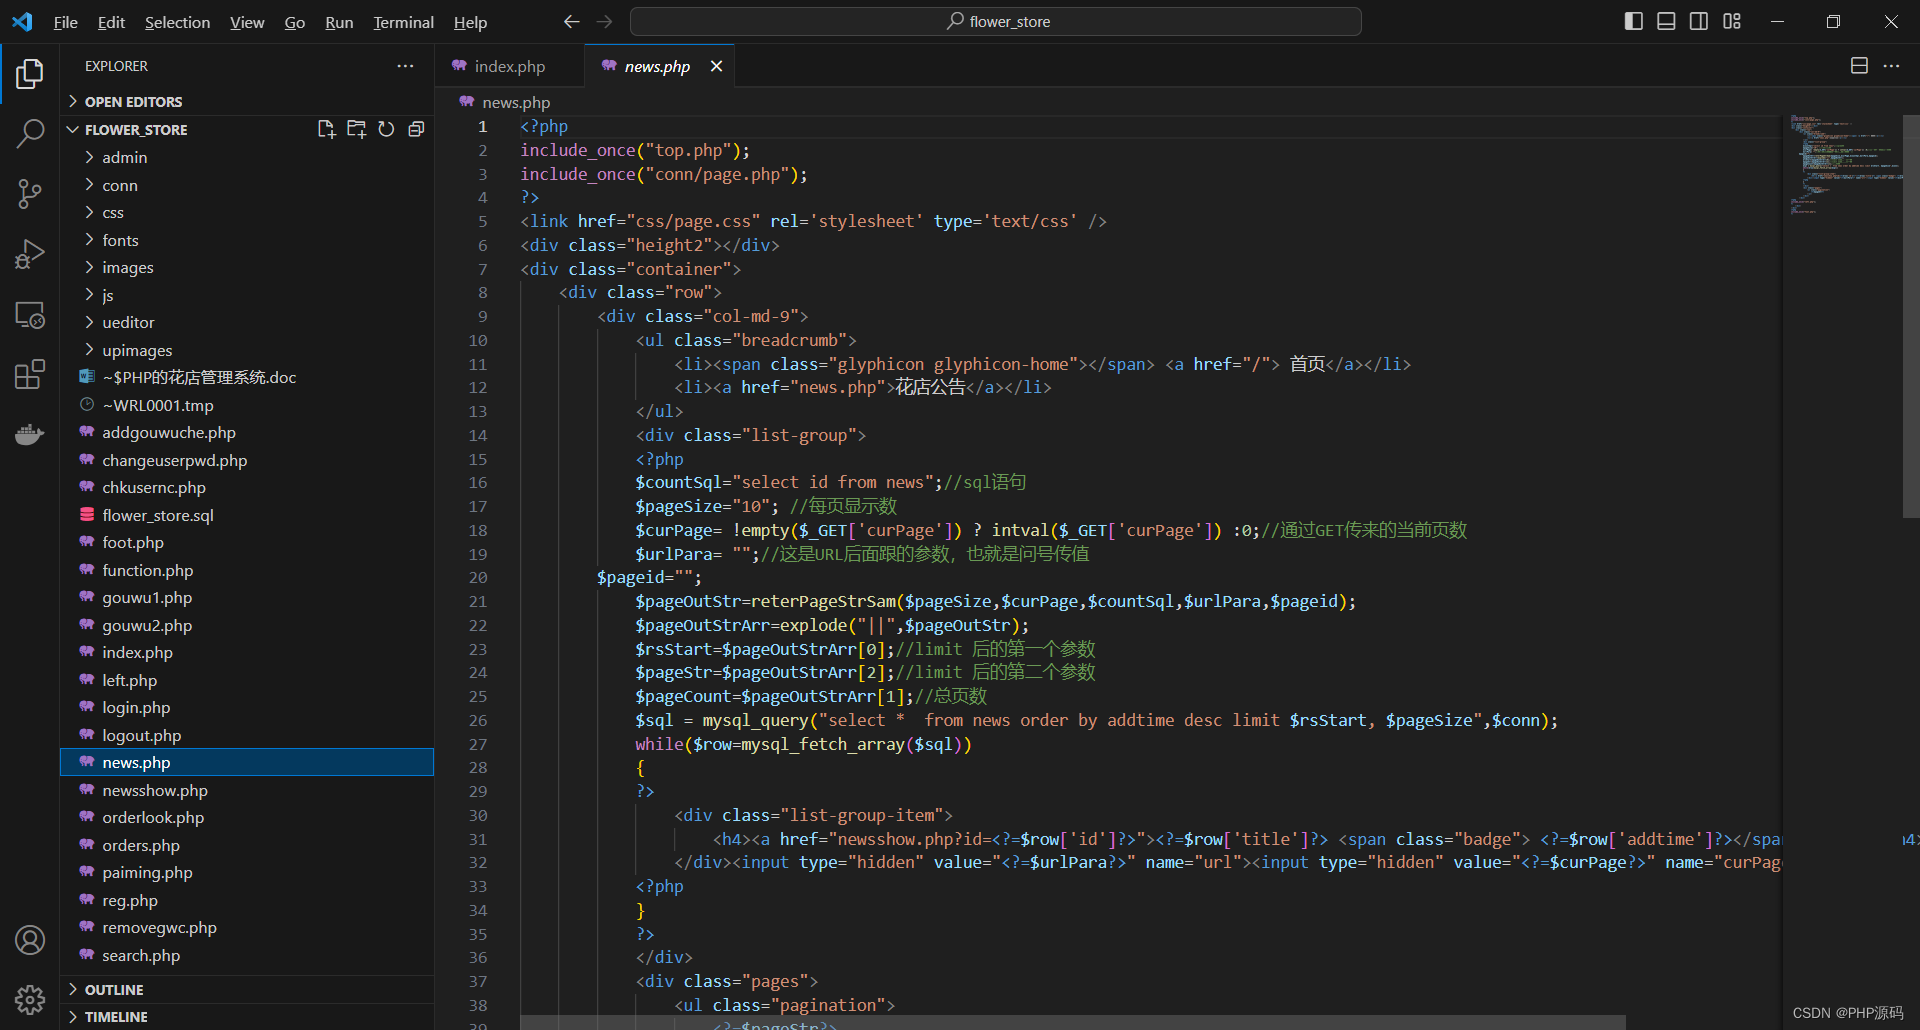
Task: Click the vertical editor scrollbar
Action: 1911,315
